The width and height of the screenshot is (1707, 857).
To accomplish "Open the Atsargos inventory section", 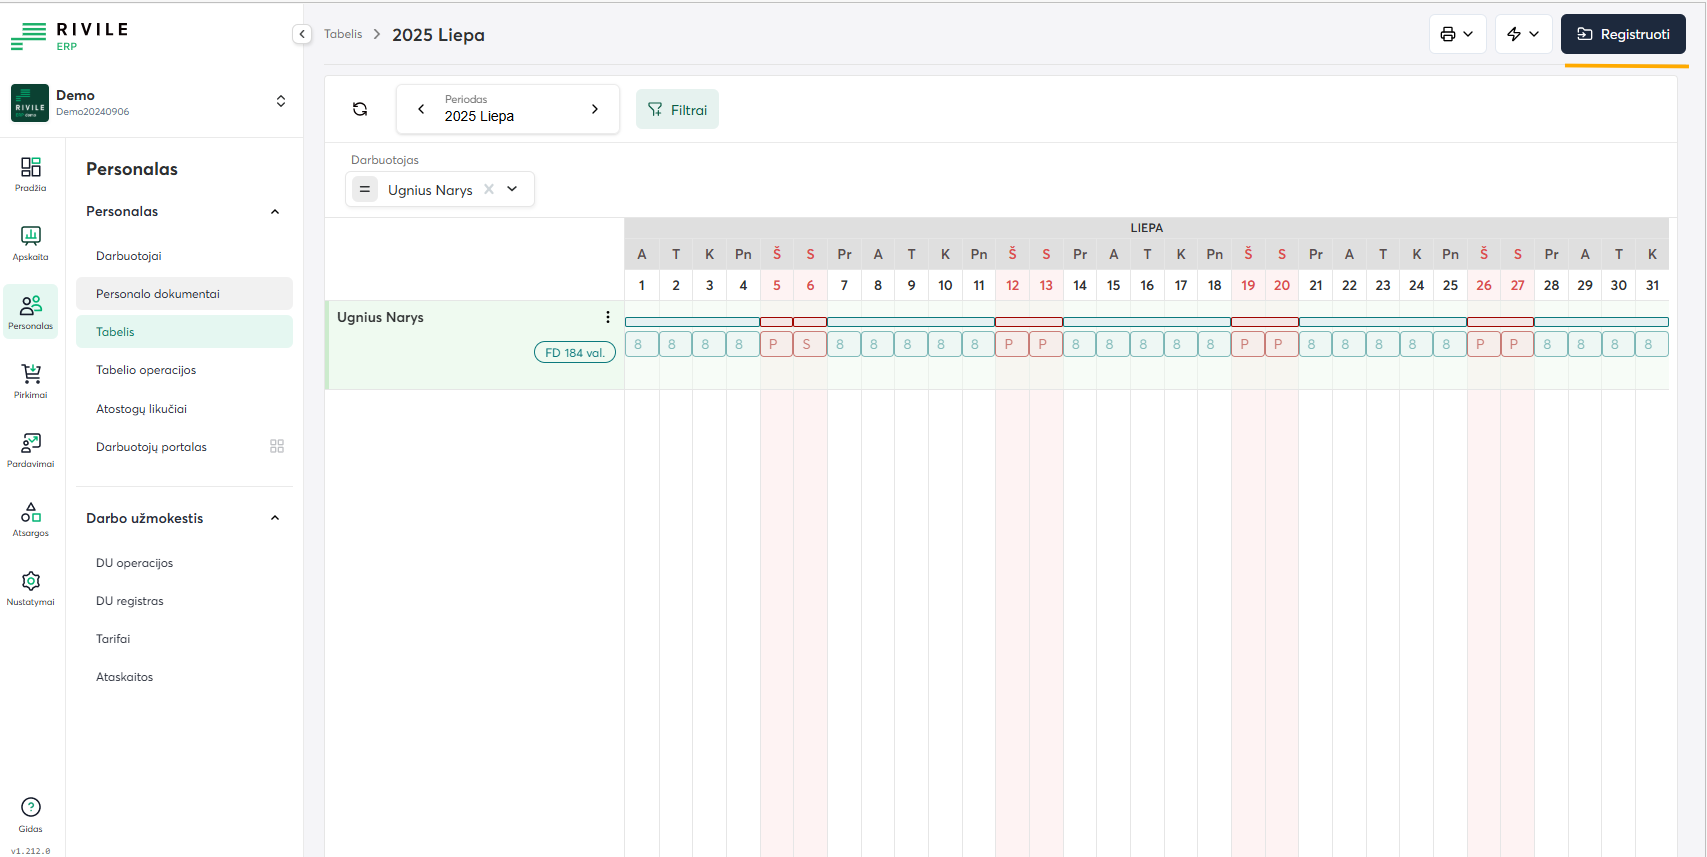I will (31, 518).
